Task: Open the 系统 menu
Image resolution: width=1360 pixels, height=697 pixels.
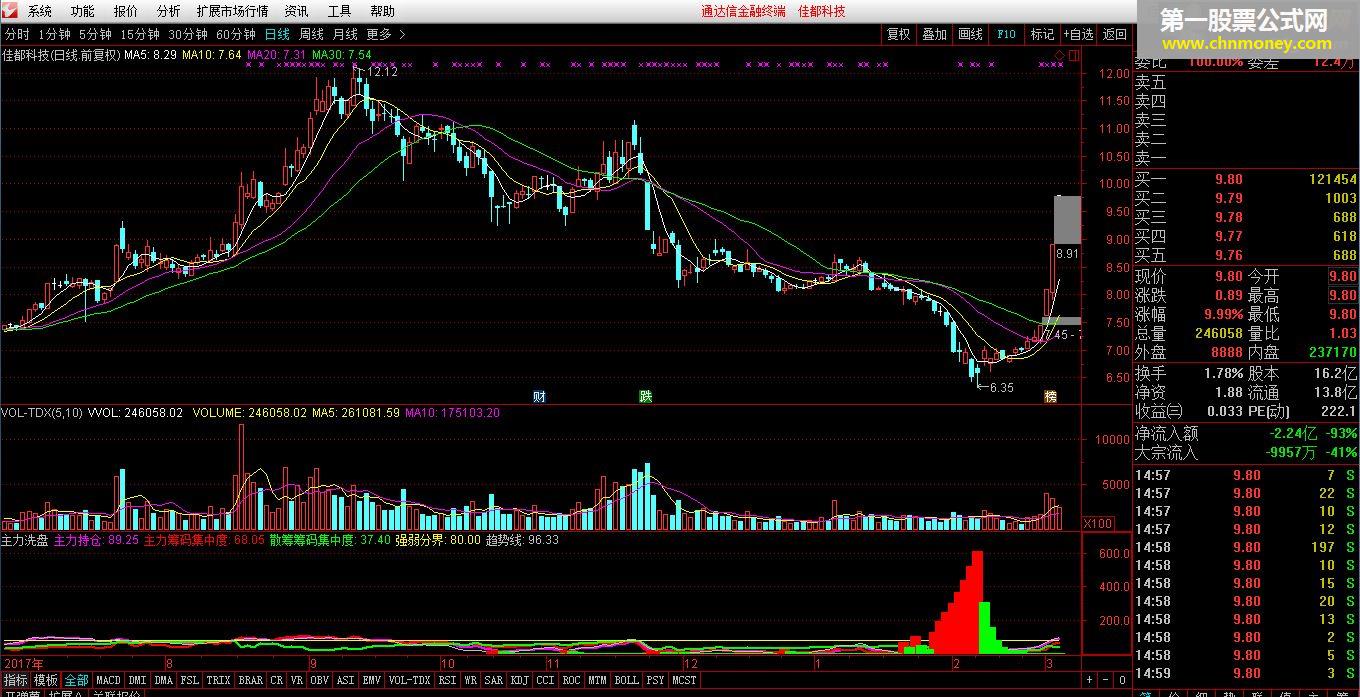Action: [40, 11]
